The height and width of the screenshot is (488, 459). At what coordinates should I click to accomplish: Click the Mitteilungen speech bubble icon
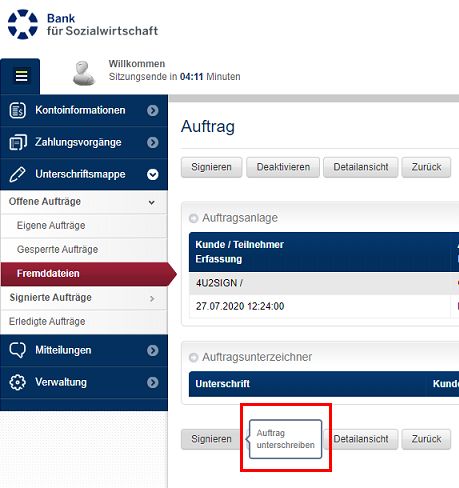(x=17, y=350)
